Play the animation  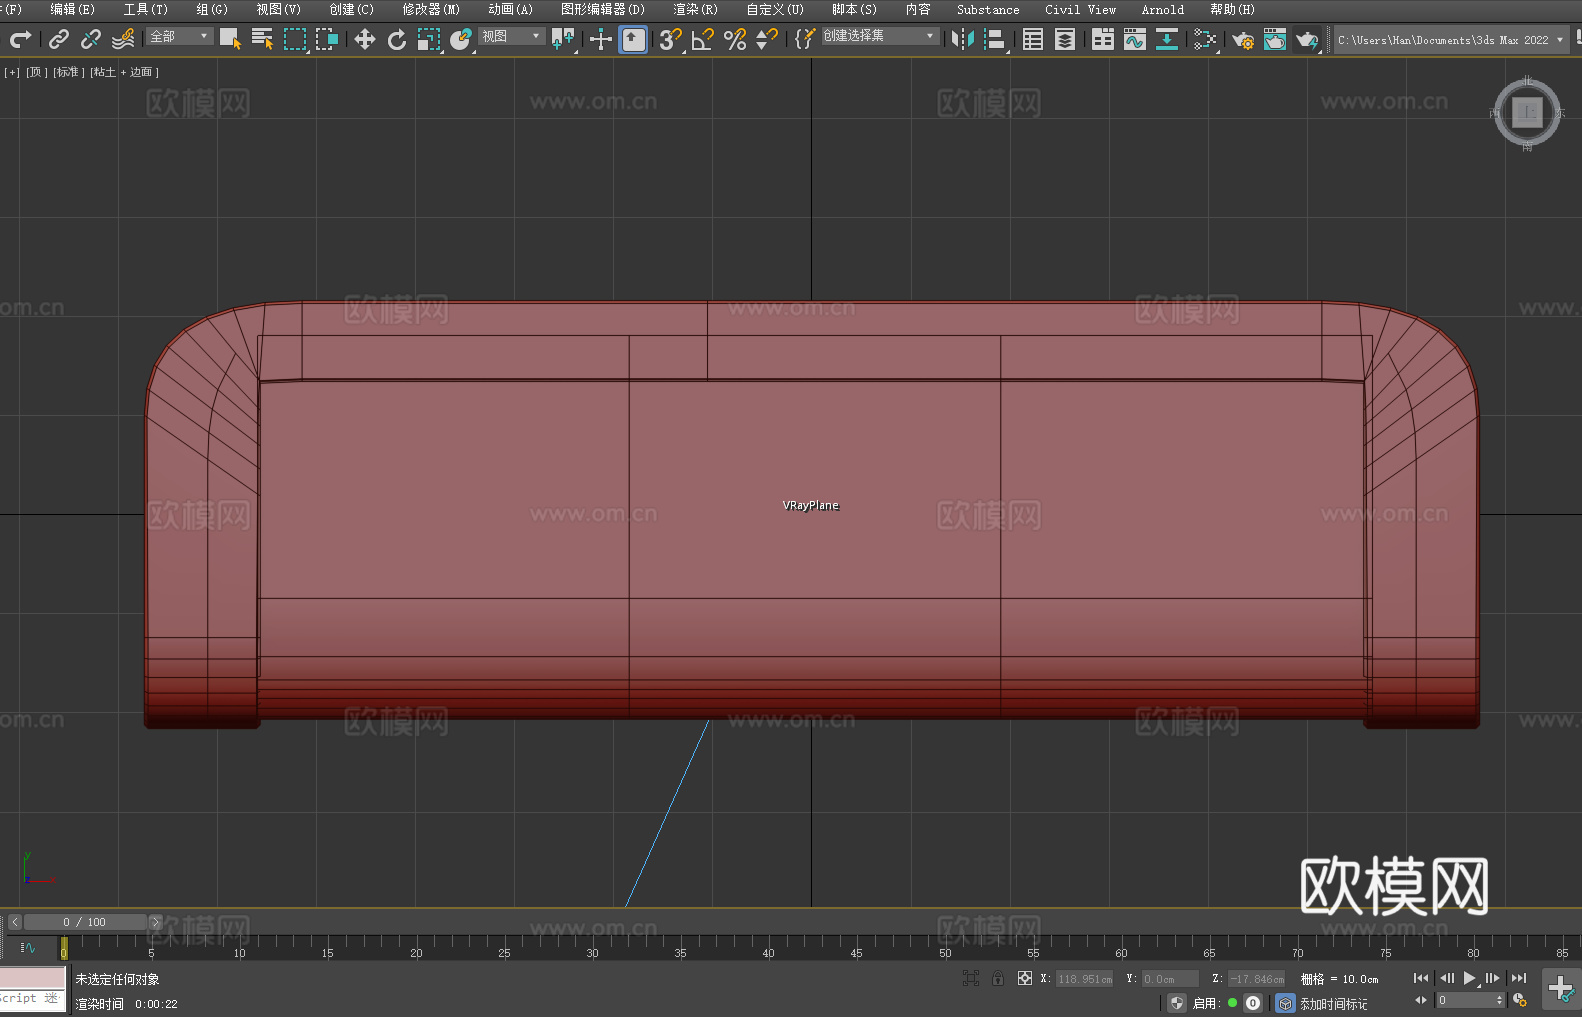pyautogui.click(x=1470, y=978)
